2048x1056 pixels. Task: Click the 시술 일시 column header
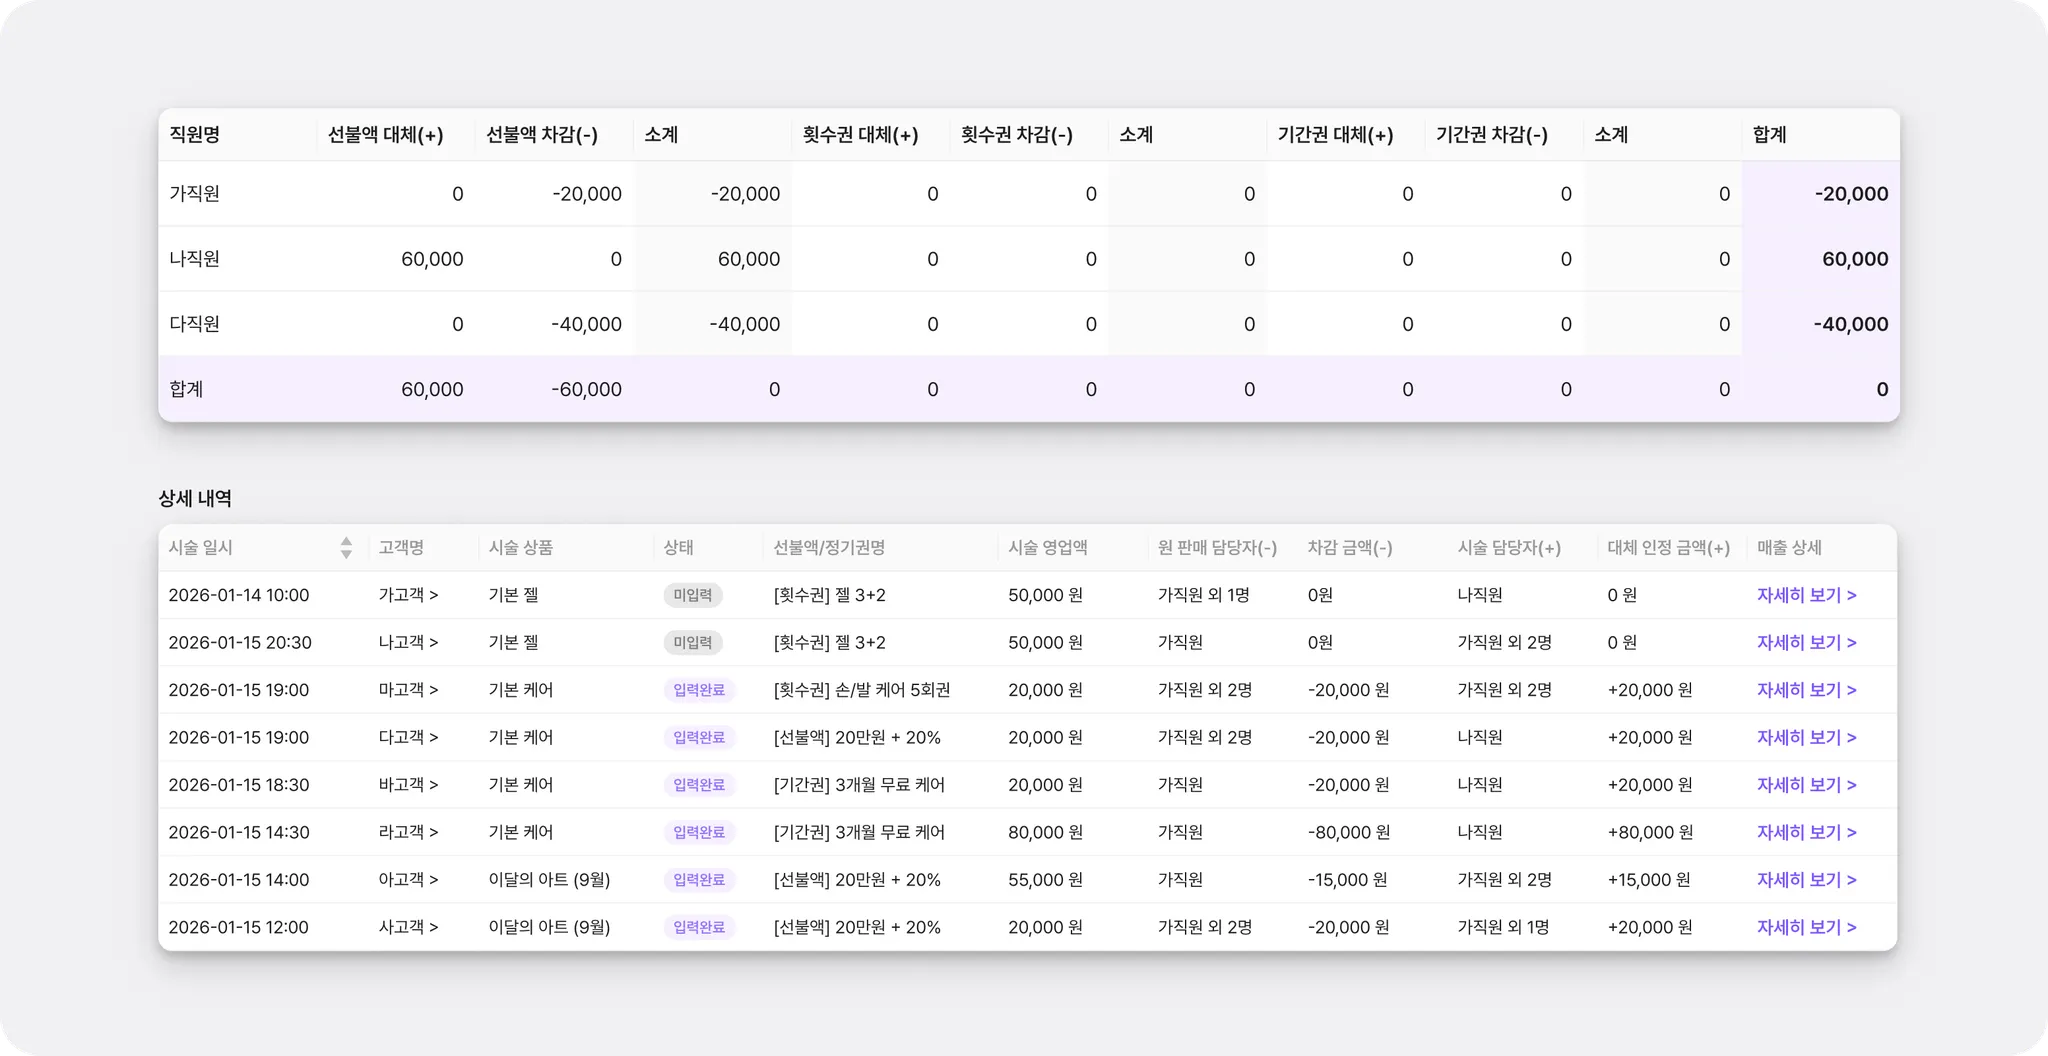click(x=201, y=547)
